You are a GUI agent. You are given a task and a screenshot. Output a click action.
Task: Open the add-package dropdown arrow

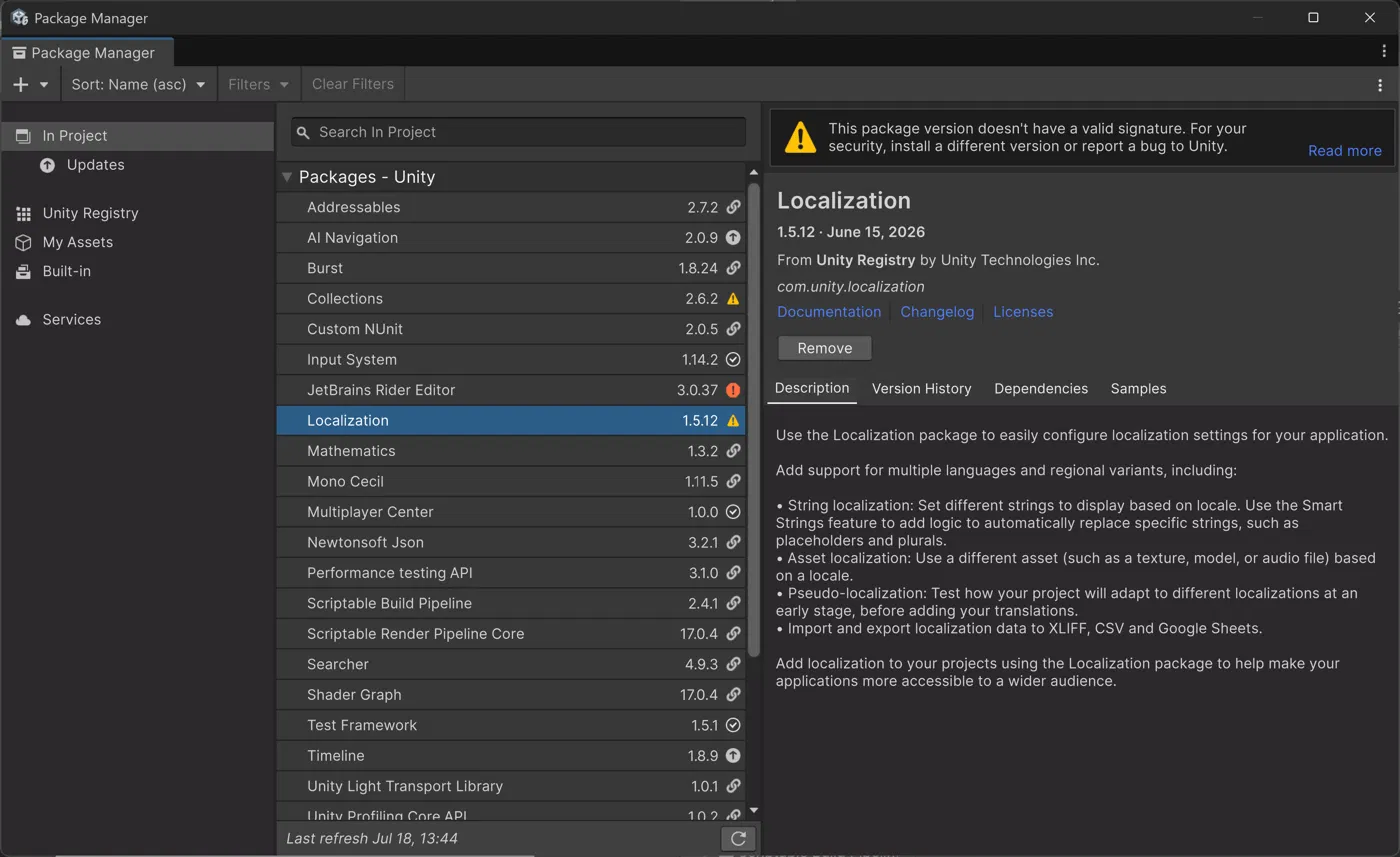[x=44, y=85]
